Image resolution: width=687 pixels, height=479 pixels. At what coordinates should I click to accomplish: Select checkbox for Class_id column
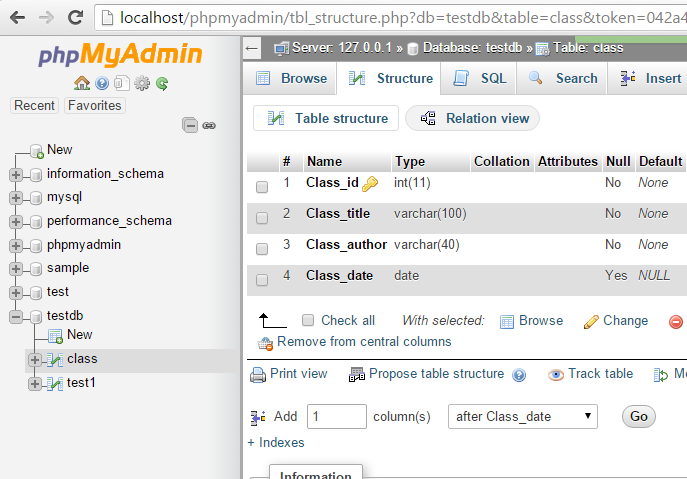point(262,187)
